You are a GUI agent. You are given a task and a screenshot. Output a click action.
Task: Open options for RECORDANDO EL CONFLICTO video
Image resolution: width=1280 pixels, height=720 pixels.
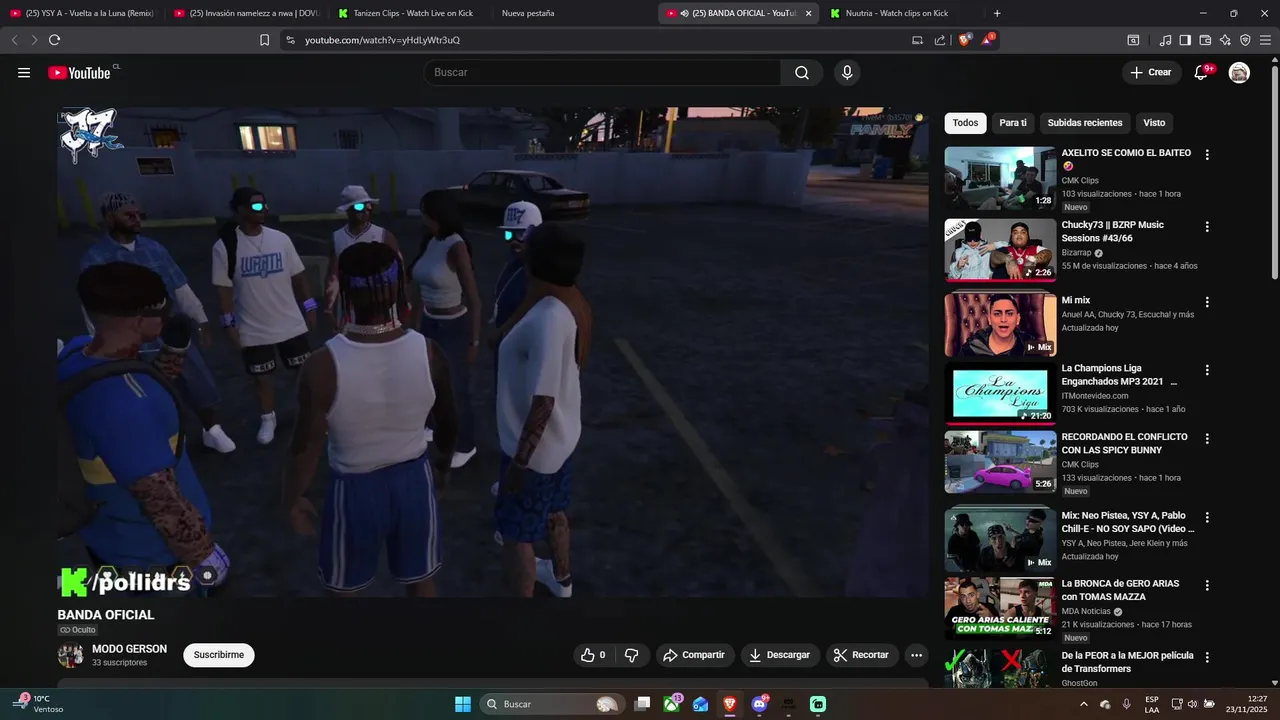(1207, 439)
